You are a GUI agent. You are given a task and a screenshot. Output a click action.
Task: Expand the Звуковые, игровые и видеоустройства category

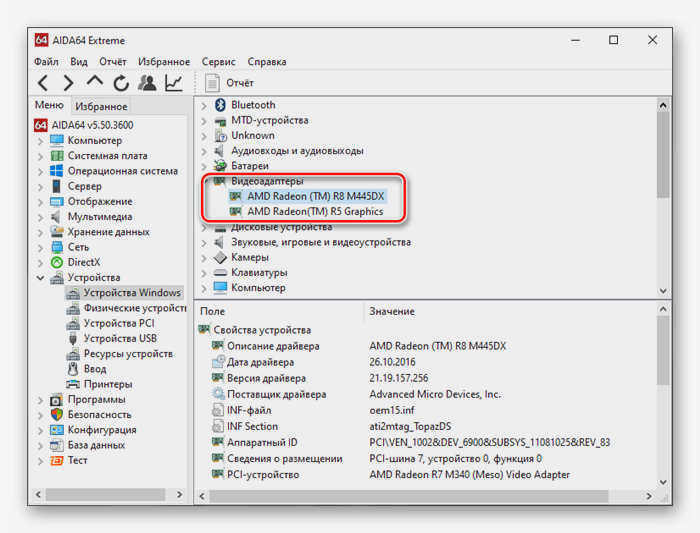point(204,243)
